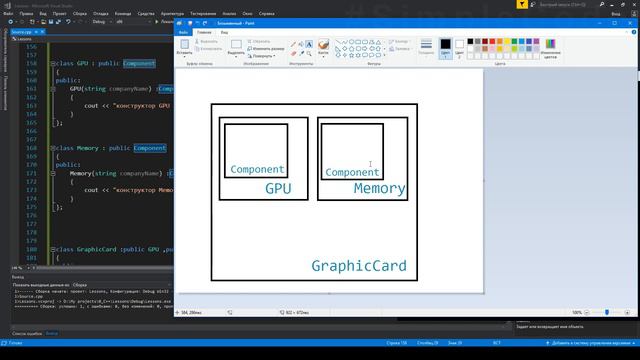Pick the green color swatch in Paint
This screenshot has width=640, height=360.
pyautogui.click(x=514, y=41)
